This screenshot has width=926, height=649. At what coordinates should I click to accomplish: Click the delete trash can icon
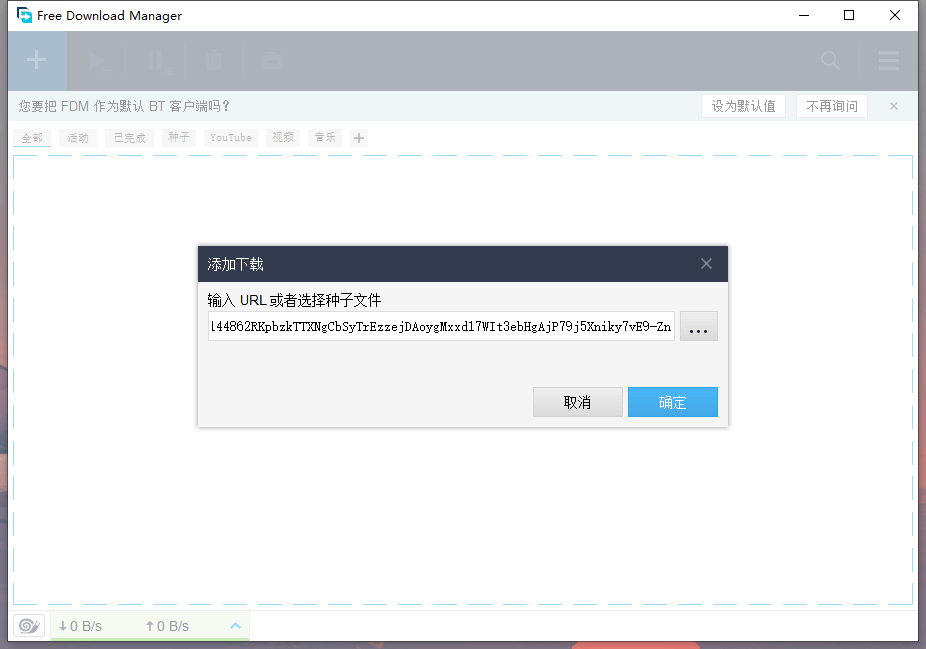click(214, 61)
